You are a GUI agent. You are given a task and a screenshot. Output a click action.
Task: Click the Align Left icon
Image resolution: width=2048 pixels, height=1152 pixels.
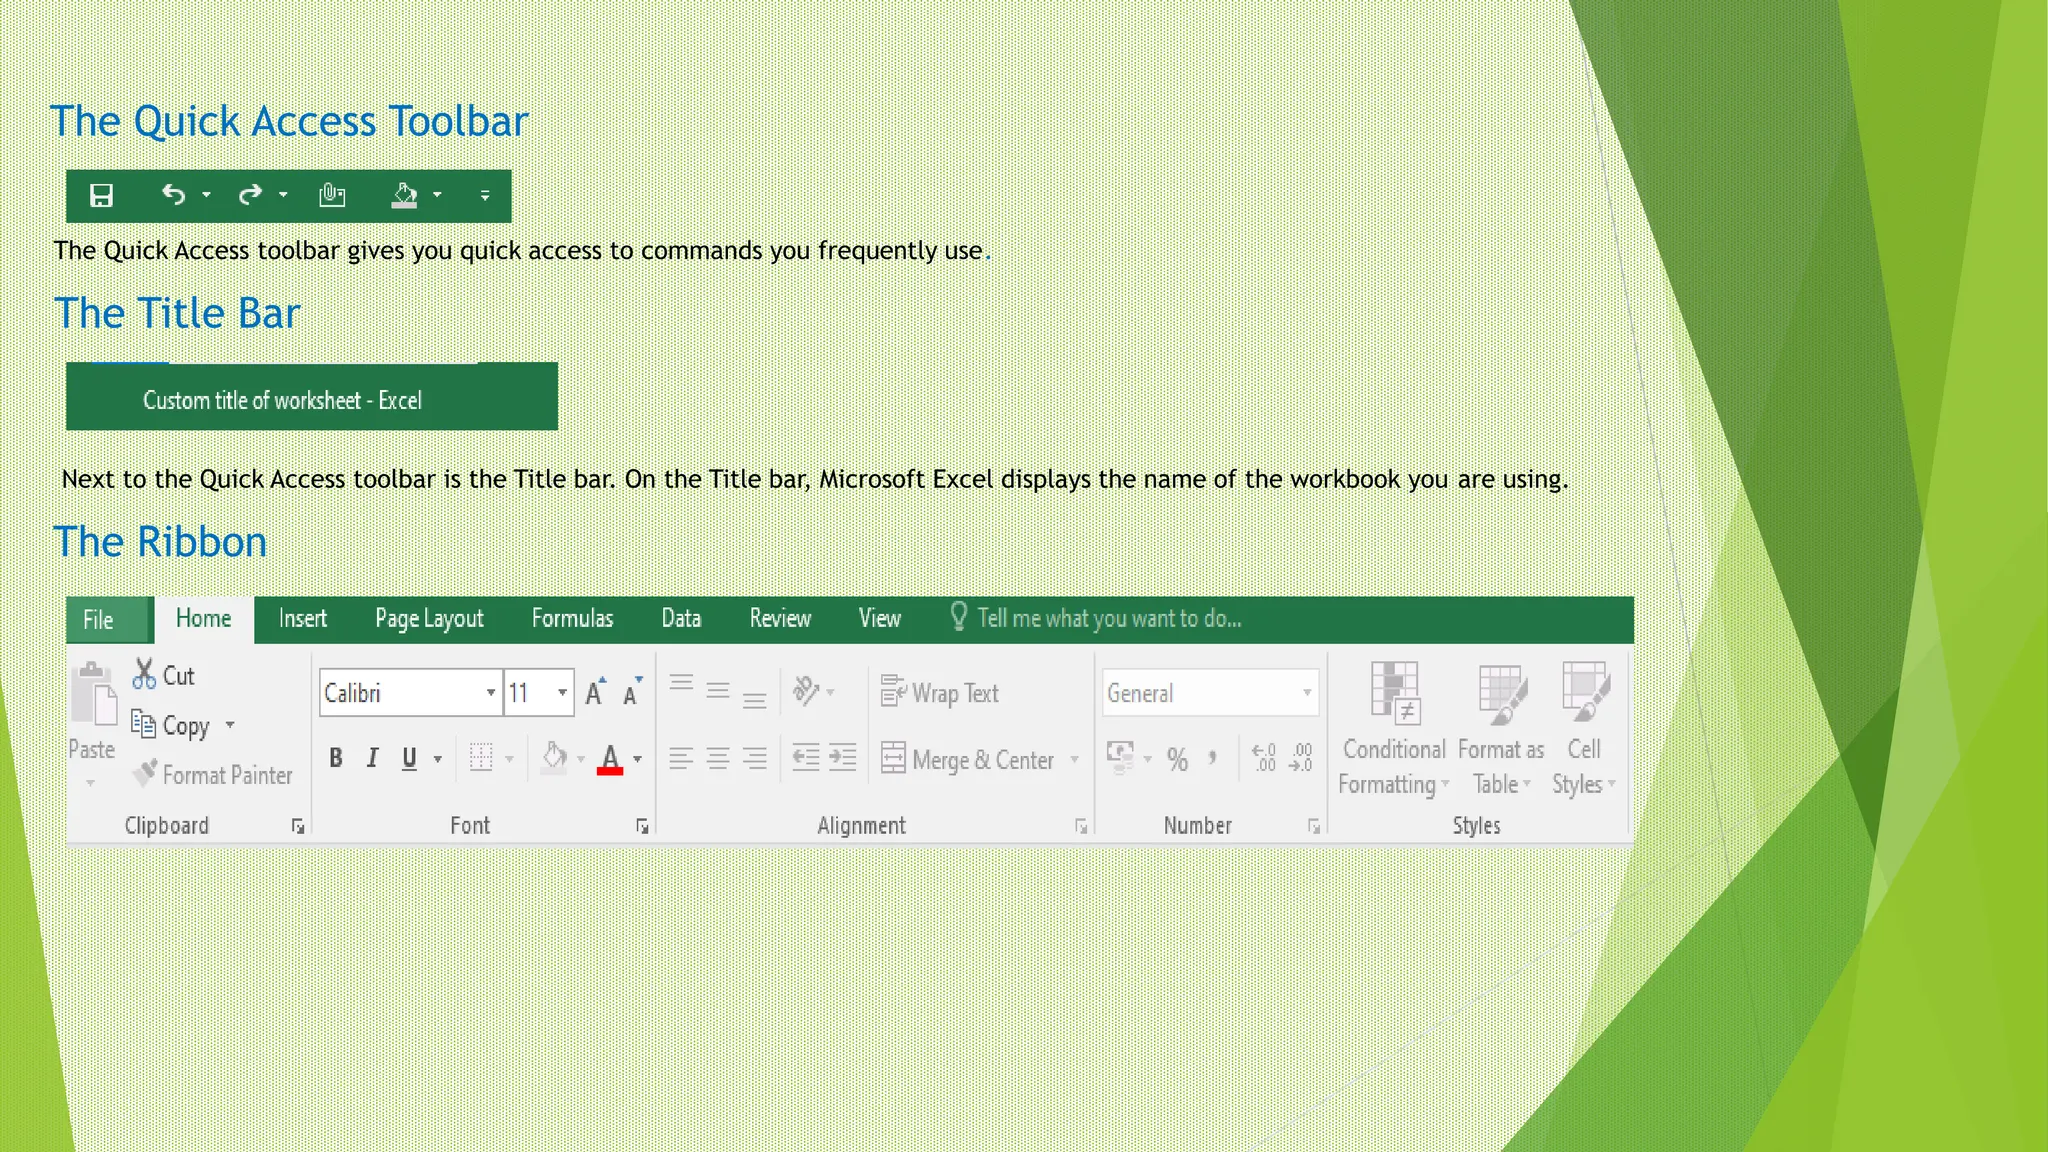tap(681, 759)
